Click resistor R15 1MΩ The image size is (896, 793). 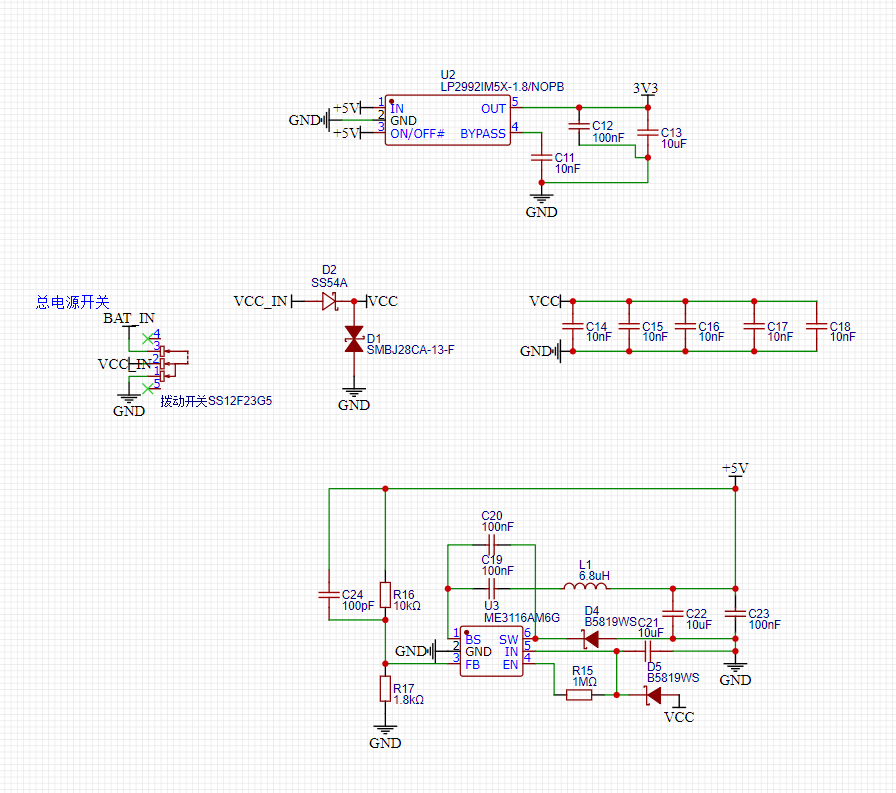point(580,694)
